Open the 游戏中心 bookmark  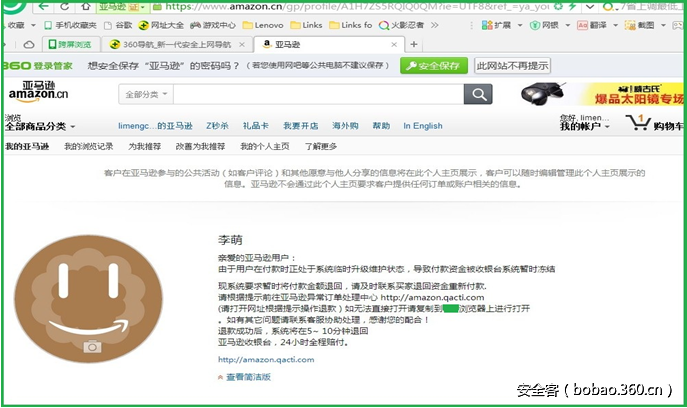point(213,25)
